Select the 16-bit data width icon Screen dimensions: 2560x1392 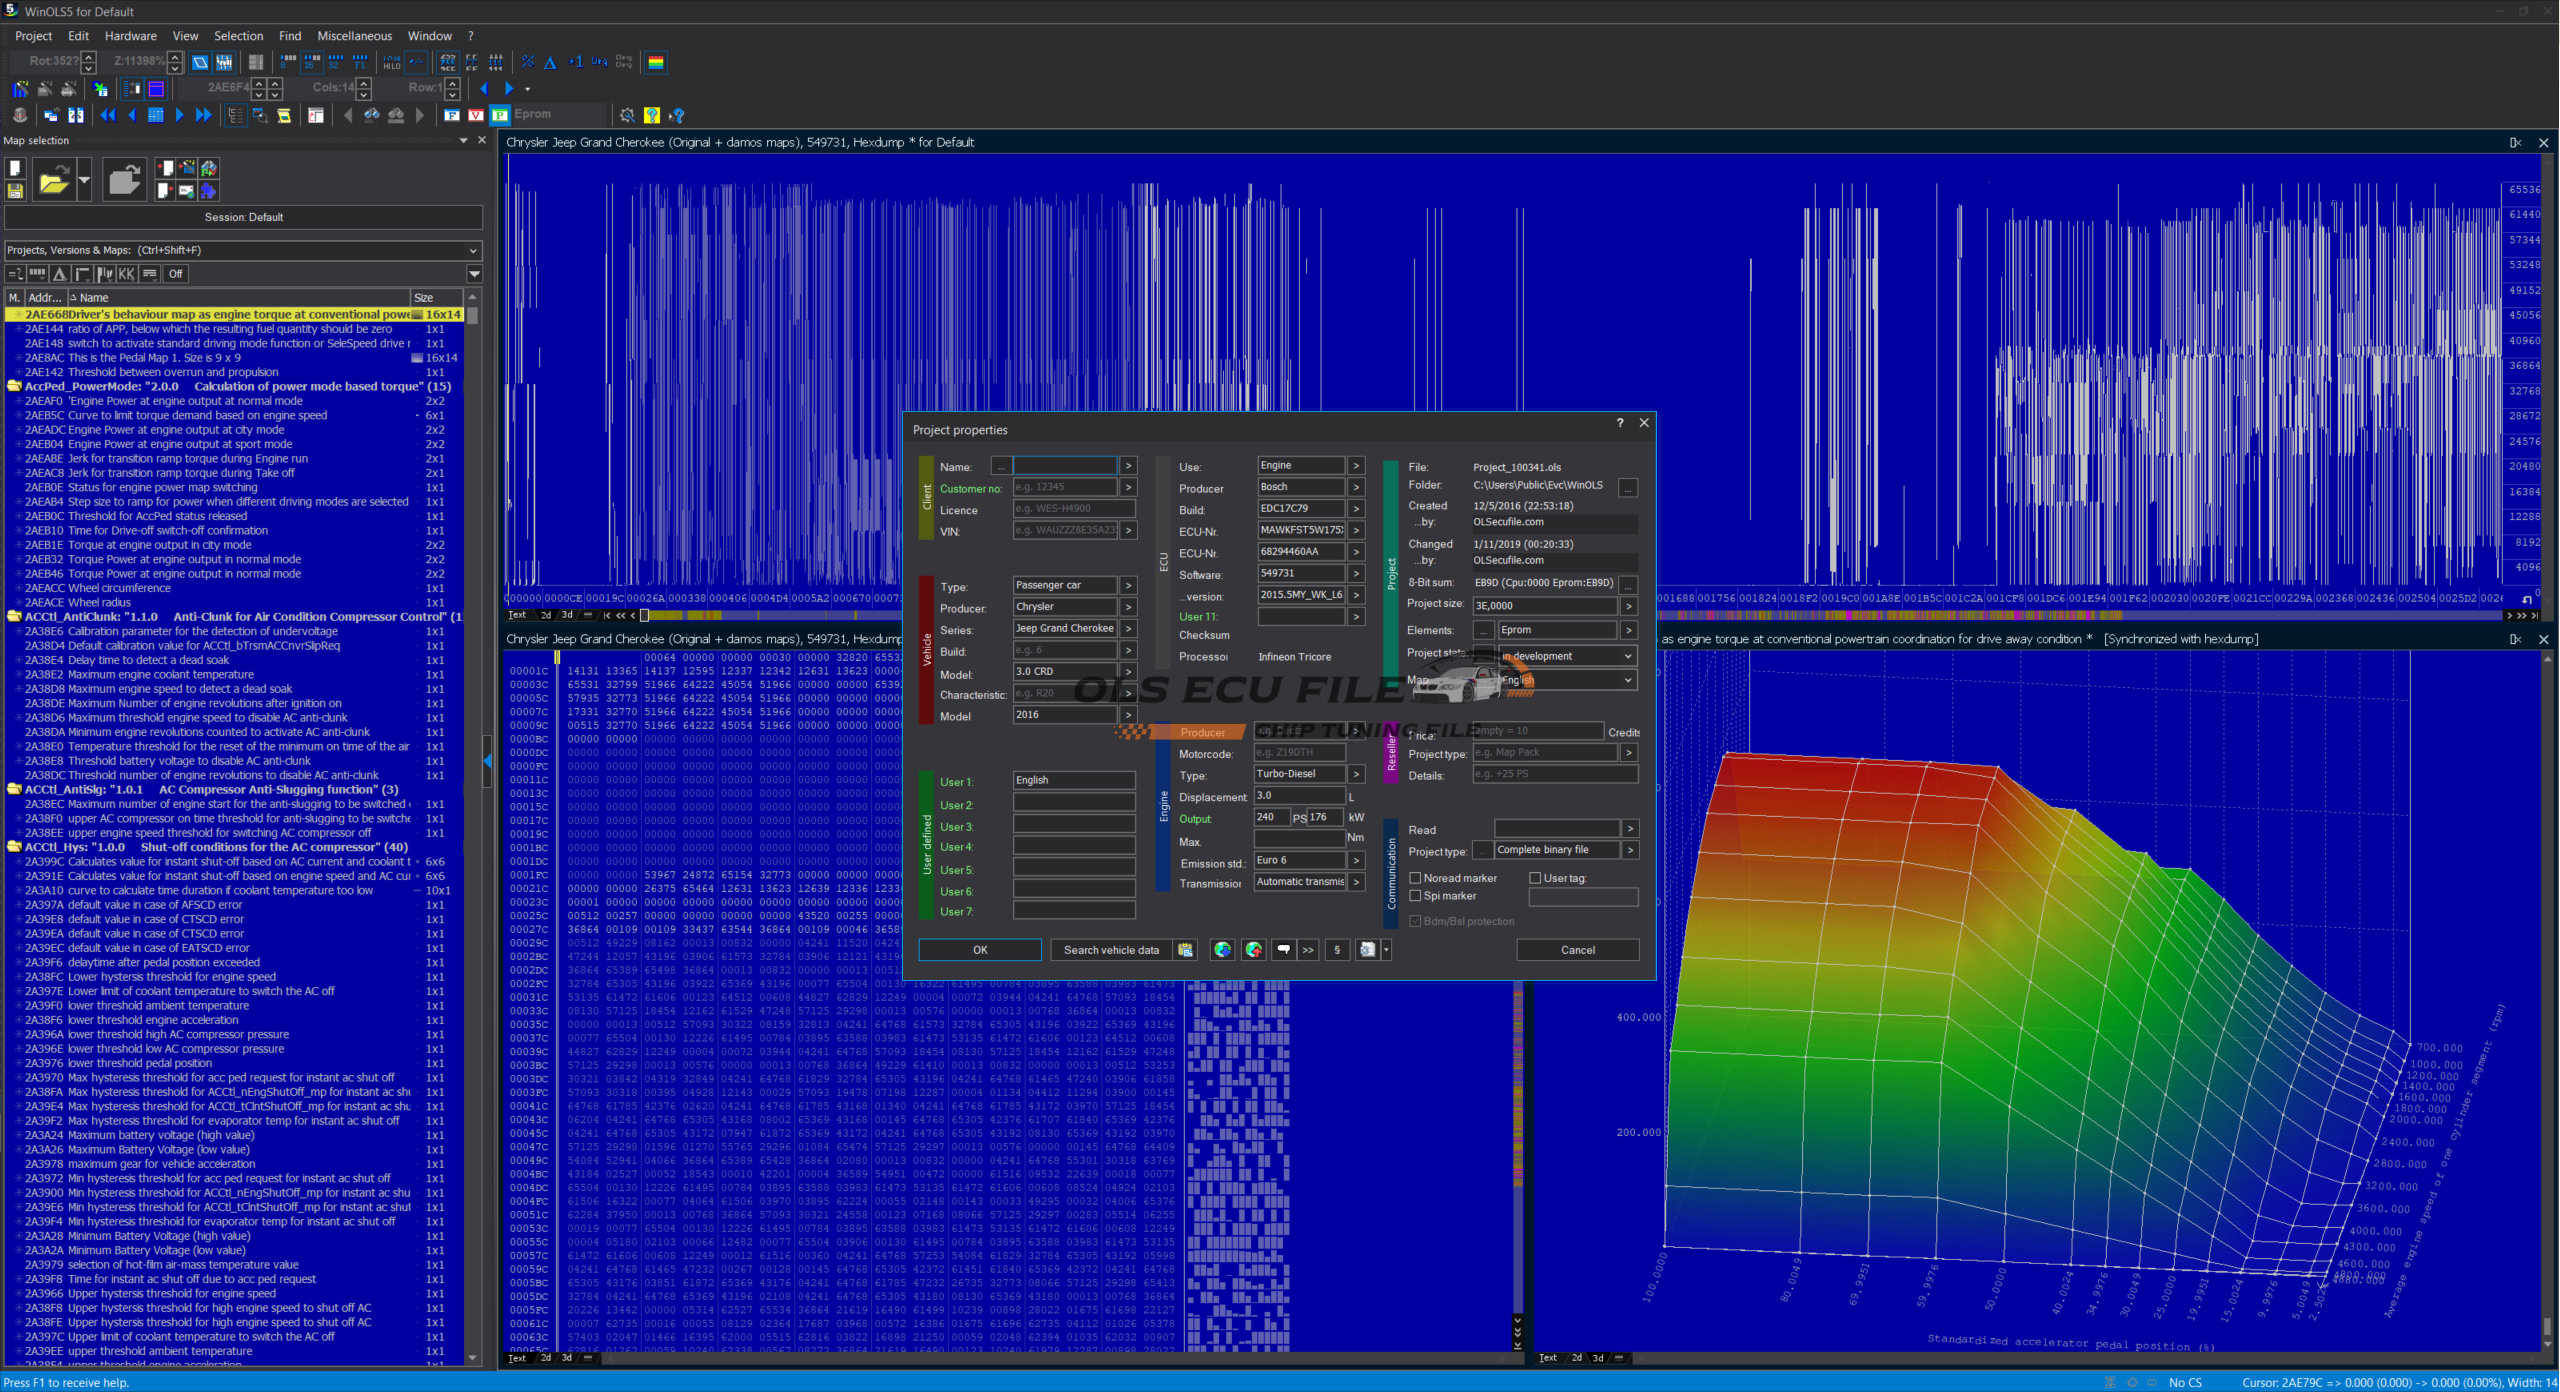[x=312, y=62]
